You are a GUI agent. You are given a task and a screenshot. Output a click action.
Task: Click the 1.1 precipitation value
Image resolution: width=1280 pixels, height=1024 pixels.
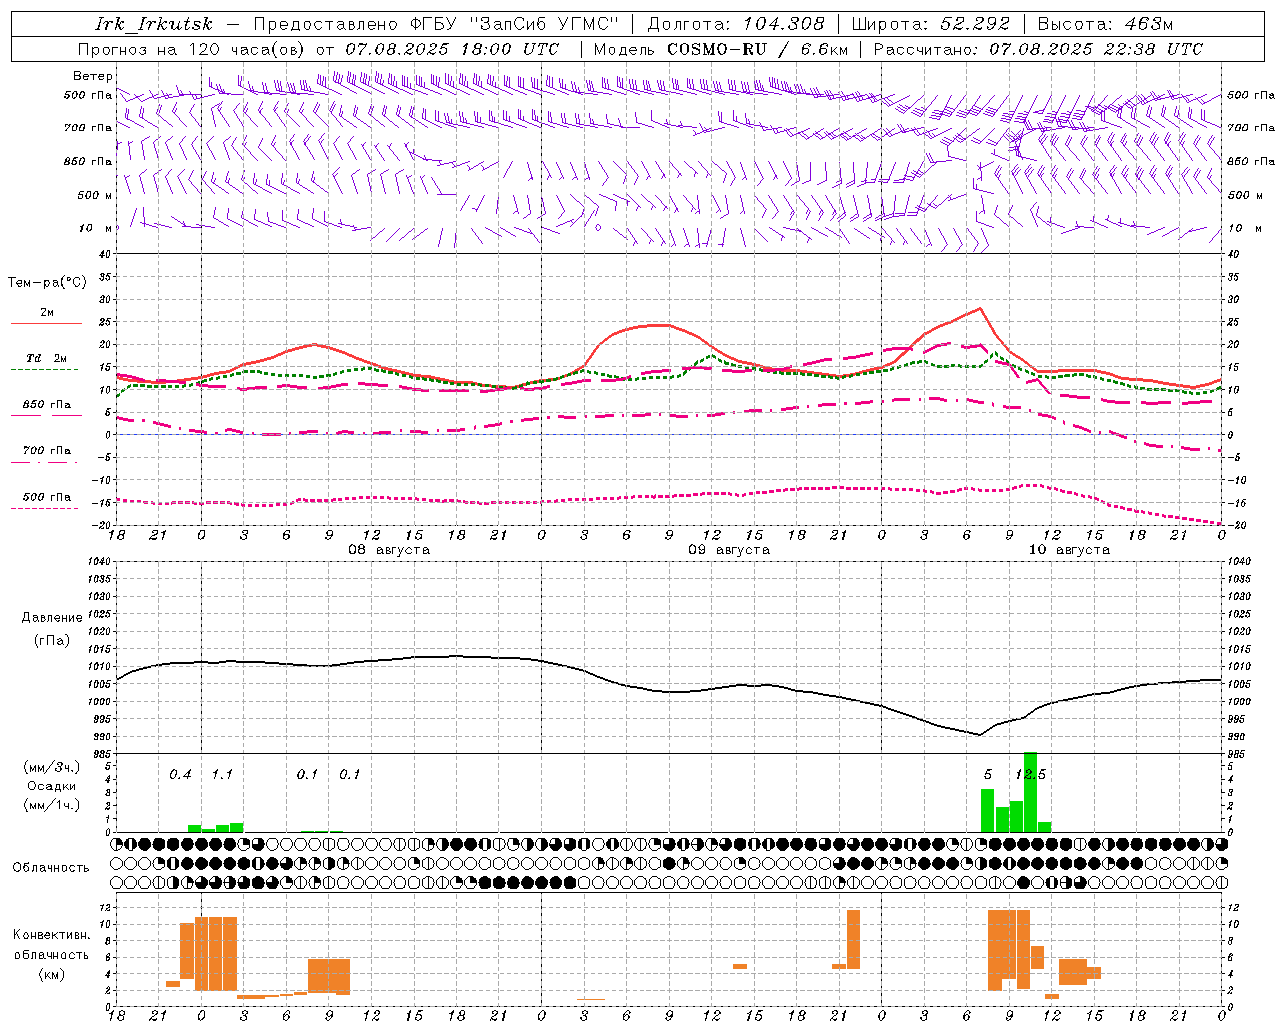click(222, 775)
